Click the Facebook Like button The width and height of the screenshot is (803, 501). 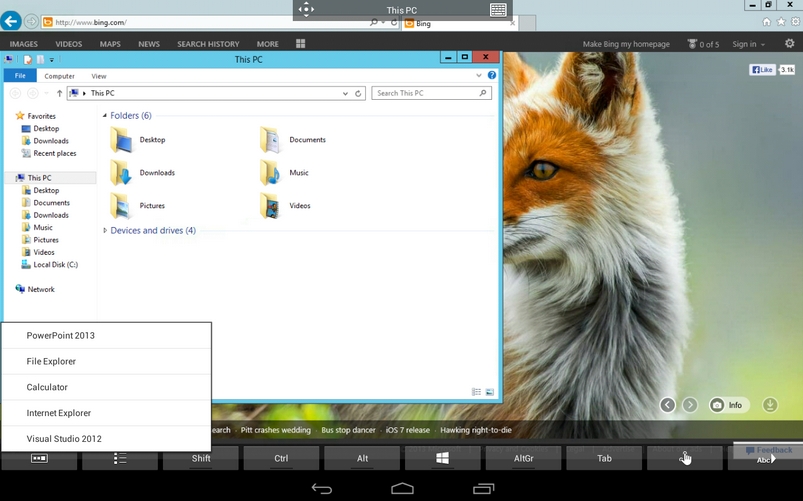click(x=763, y=70)
